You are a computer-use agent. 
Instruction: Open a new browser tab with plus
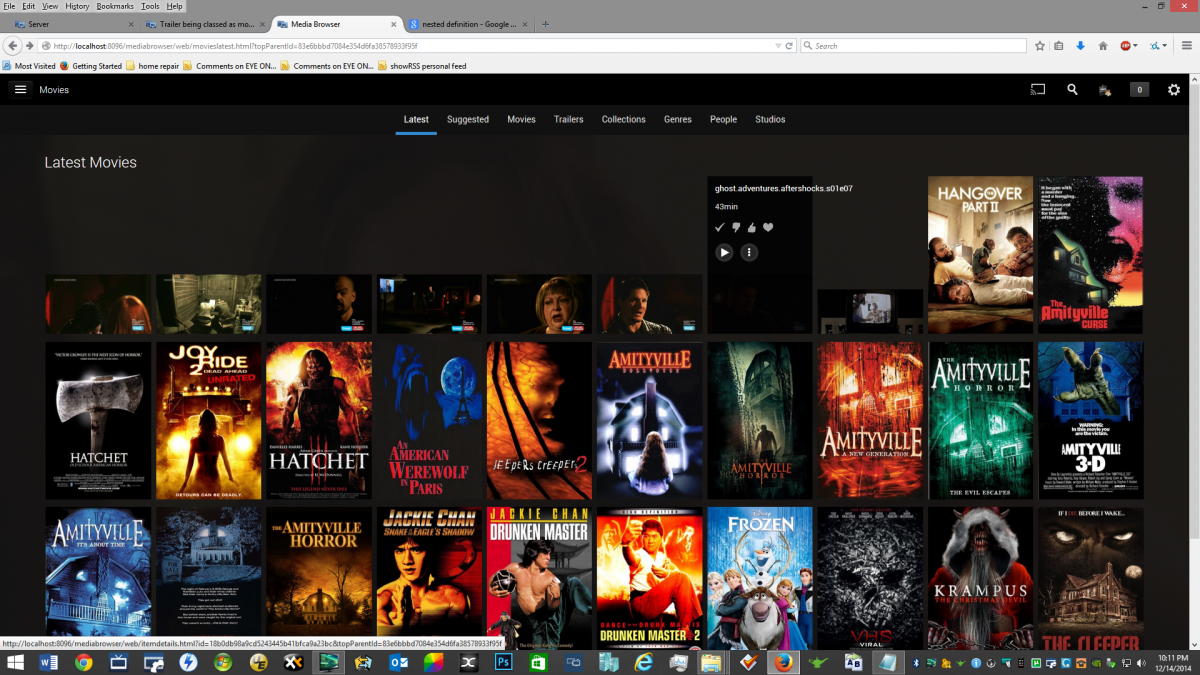pos(545,24)
